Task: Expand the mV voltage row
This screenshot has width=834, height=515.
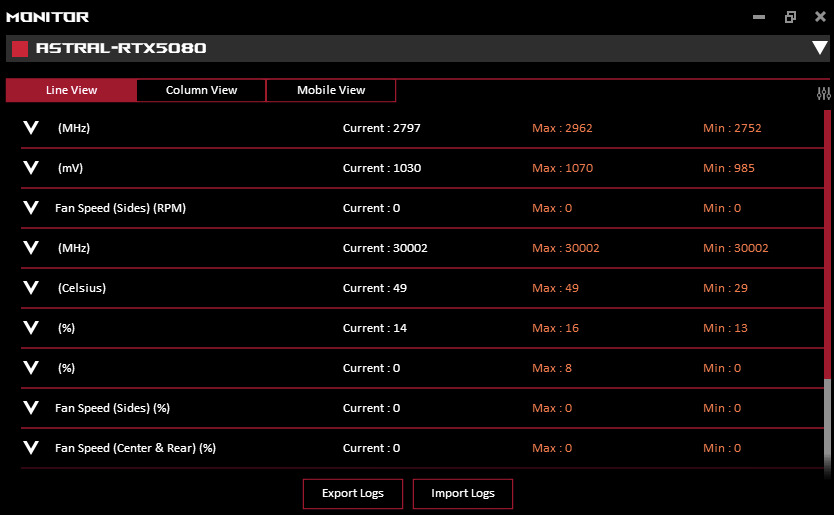Action: click(x=31, y=168)
